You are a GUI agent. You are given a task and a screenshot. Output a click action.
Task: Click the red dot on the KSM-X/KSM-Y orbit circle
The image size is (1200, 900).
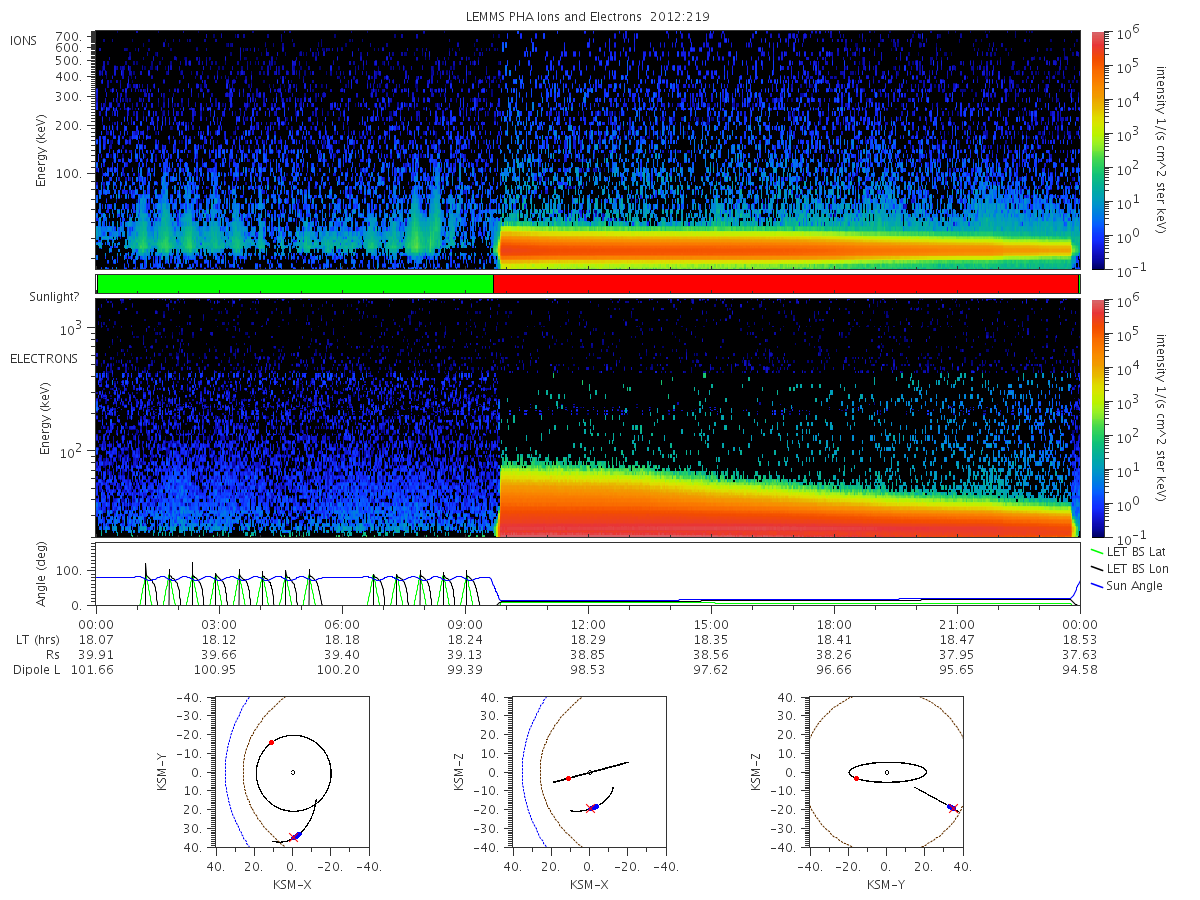(271, 742)
